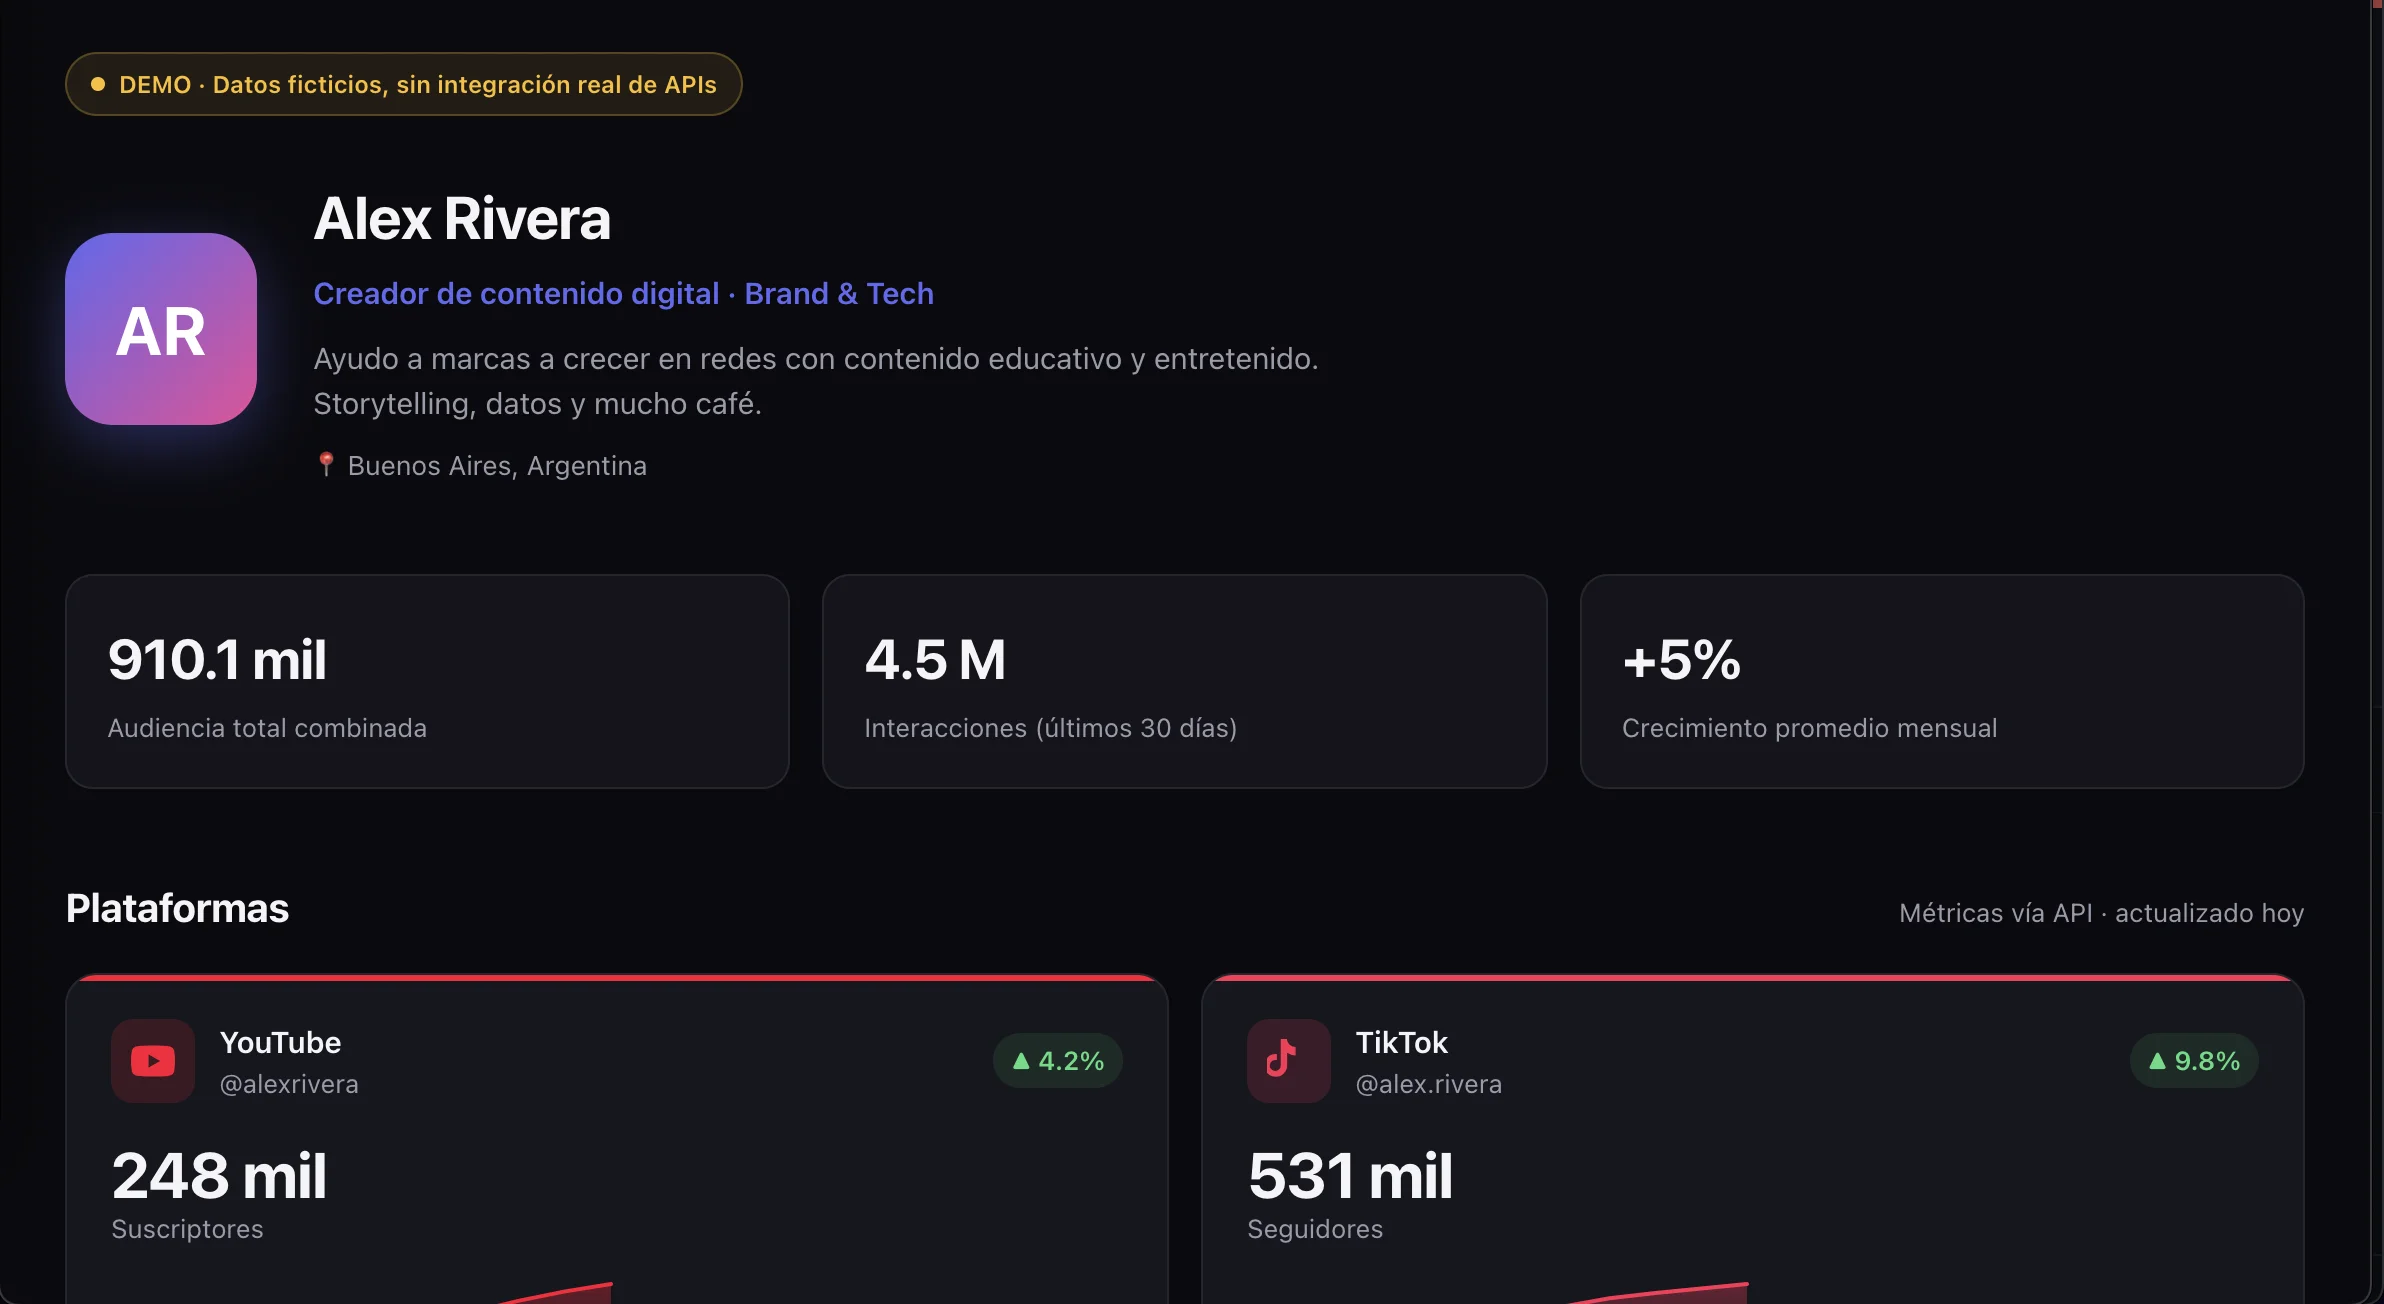2384x1304 pixels.
Task: Select the Alex Rivera name heading
Action: click(x=462, y=218)
